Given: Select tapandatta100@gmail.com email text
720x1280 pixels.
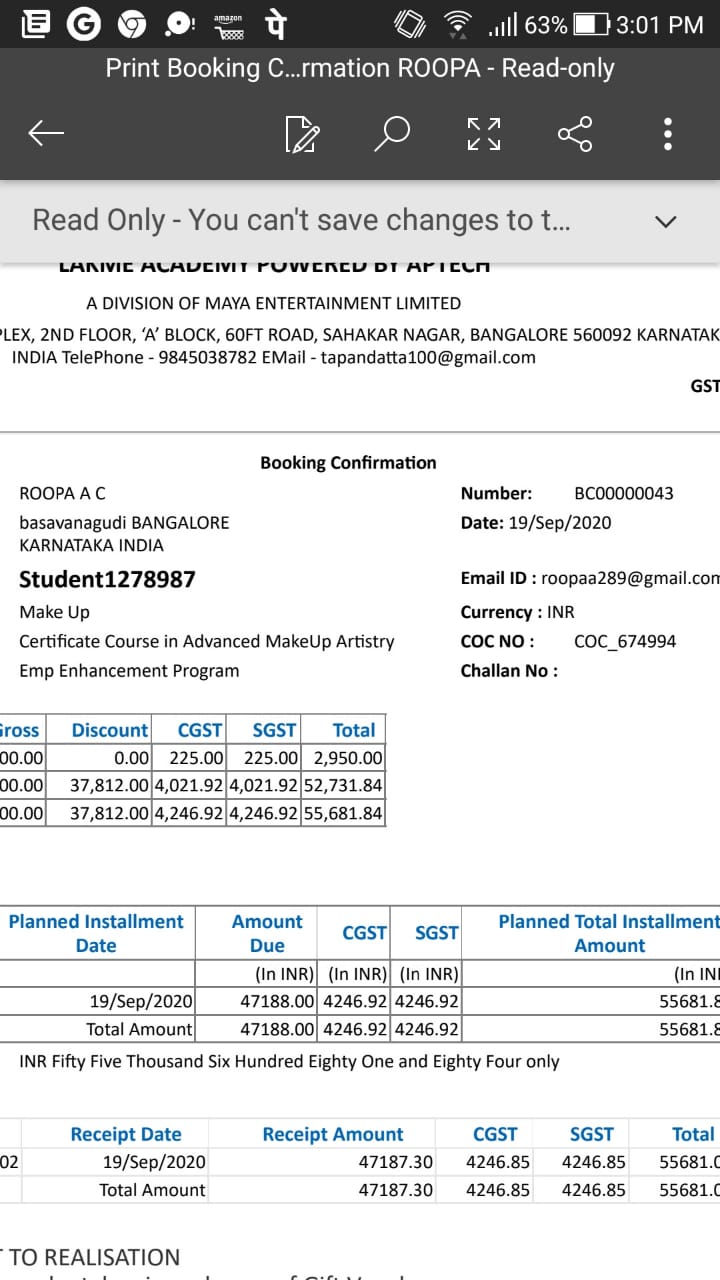Looking at the screenshot, I should tap(428, 357).
